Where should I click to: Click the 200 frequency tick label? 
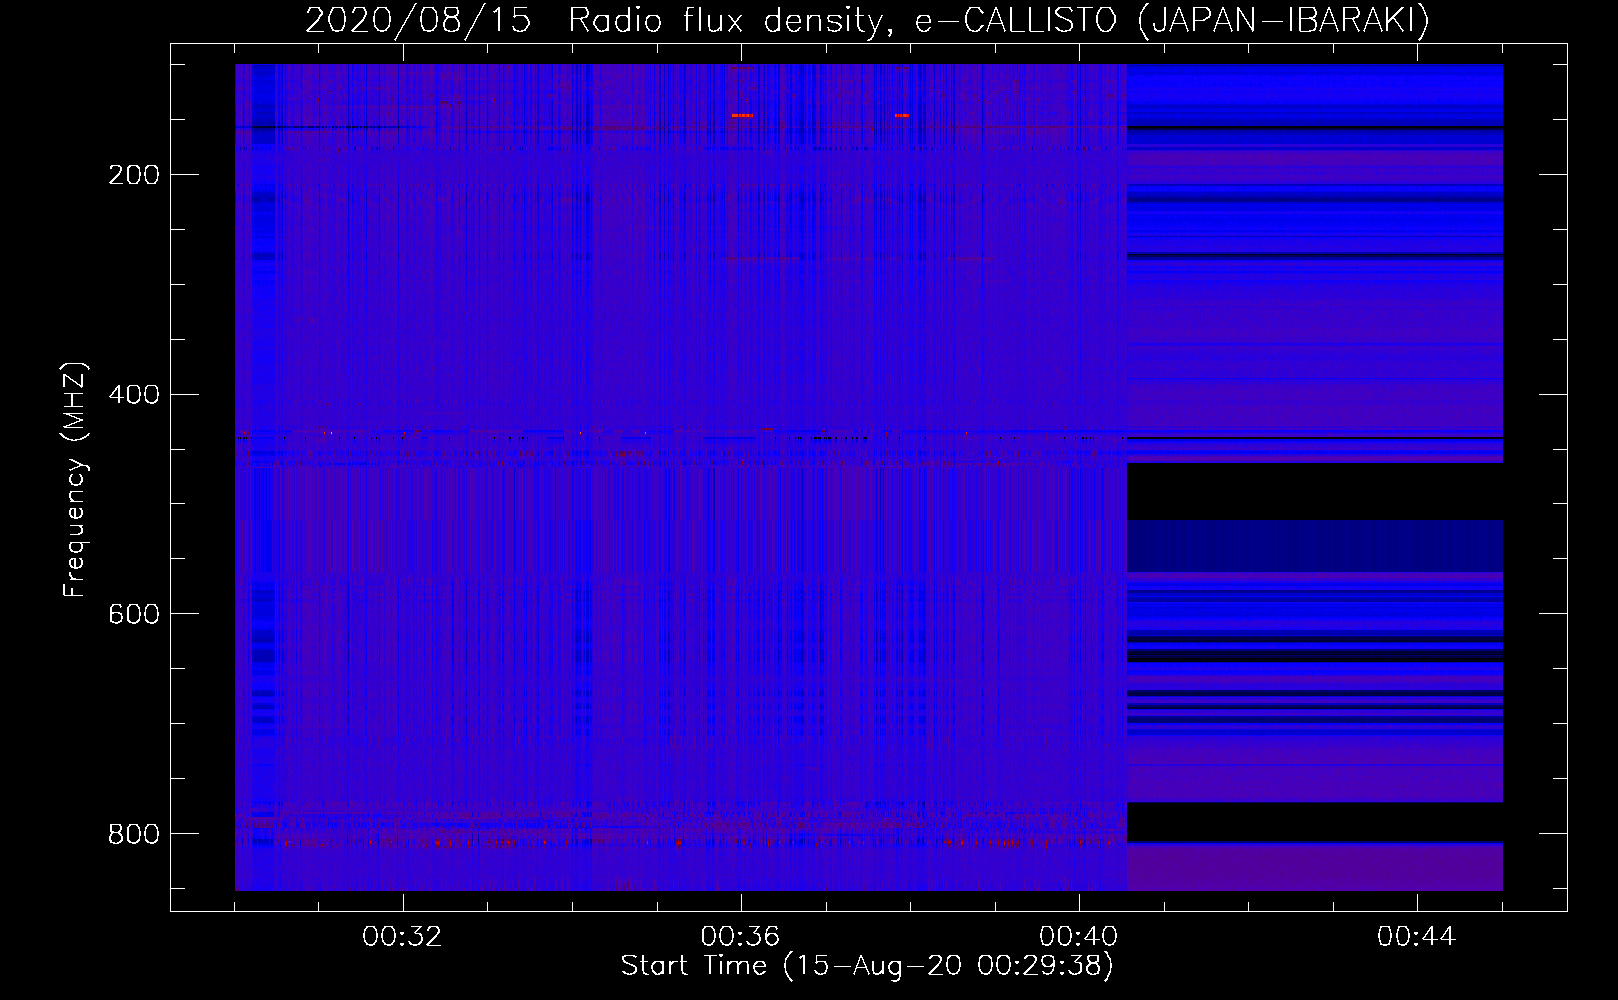click(134, 175)
